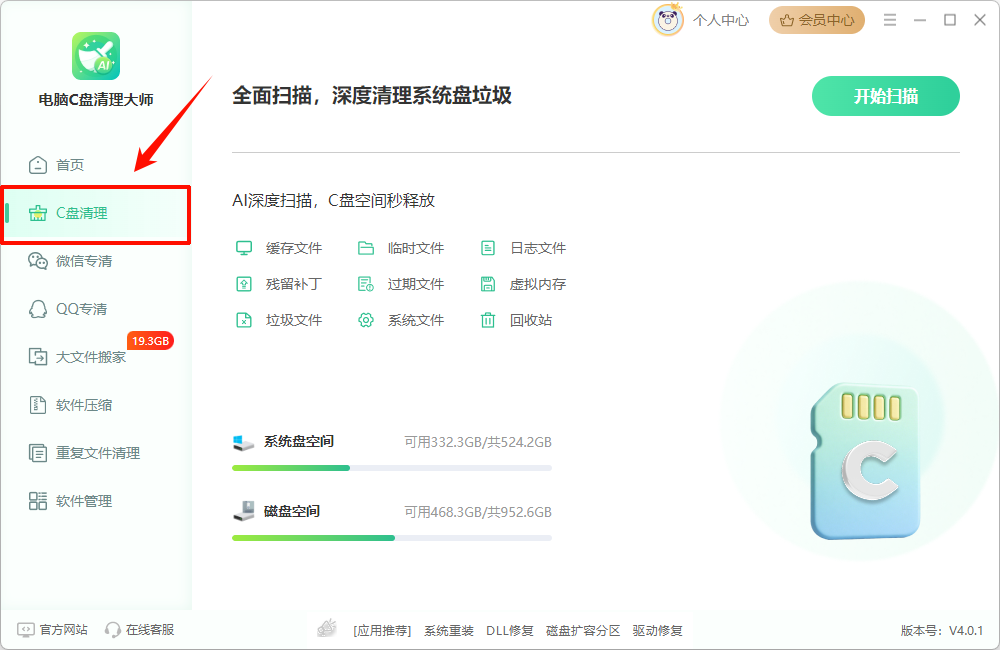Click the 系统文件 gear icon
The image size is (1000, 650).
[364, 319]
